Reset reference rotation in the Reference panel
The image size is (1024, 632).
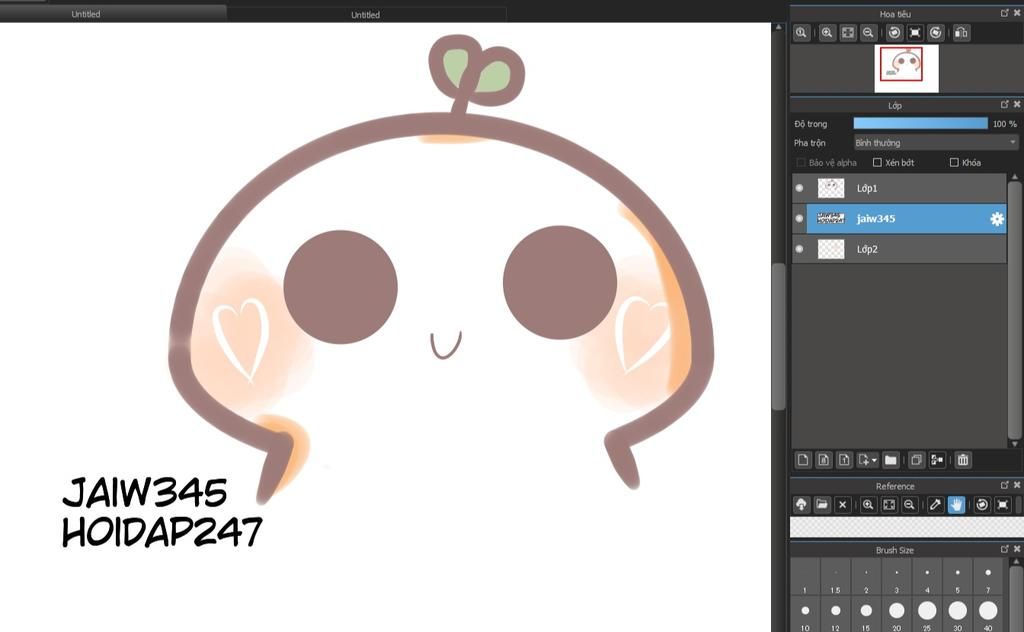tap(1002, 505)
